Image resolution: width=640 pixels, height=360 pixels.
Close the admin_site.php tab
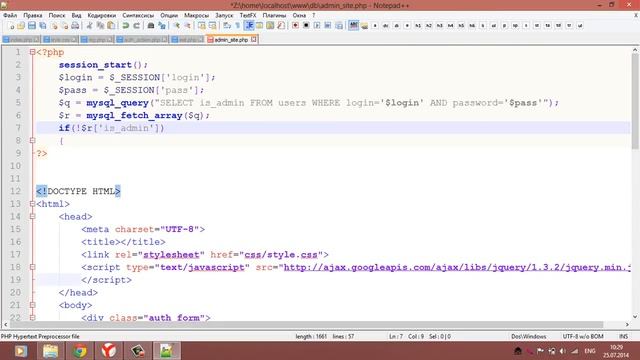coord(254,39)
